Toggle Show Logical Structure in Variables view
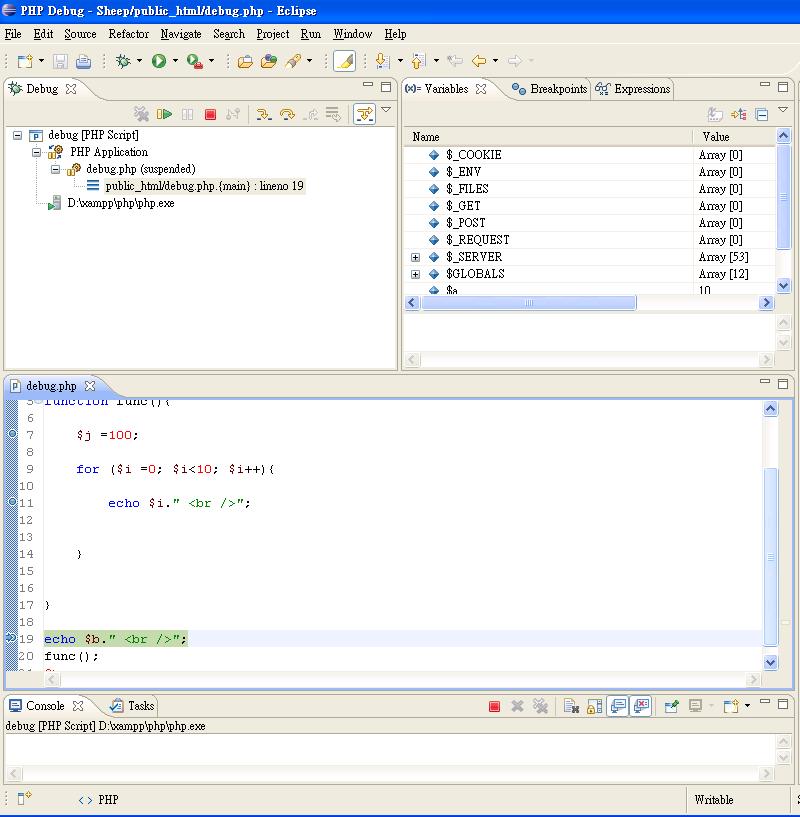The width and height of the screenshot is (800, 817). [739, 114]
